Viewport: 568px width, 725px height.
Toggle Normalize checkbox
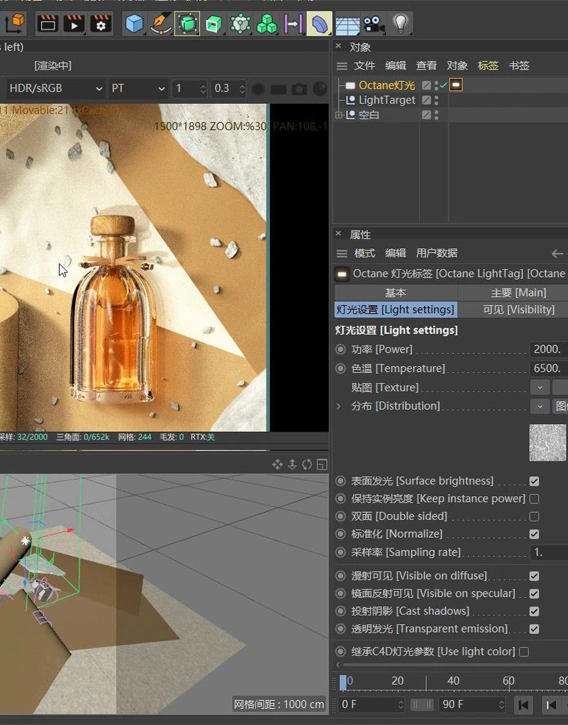(x=534, y=534)
